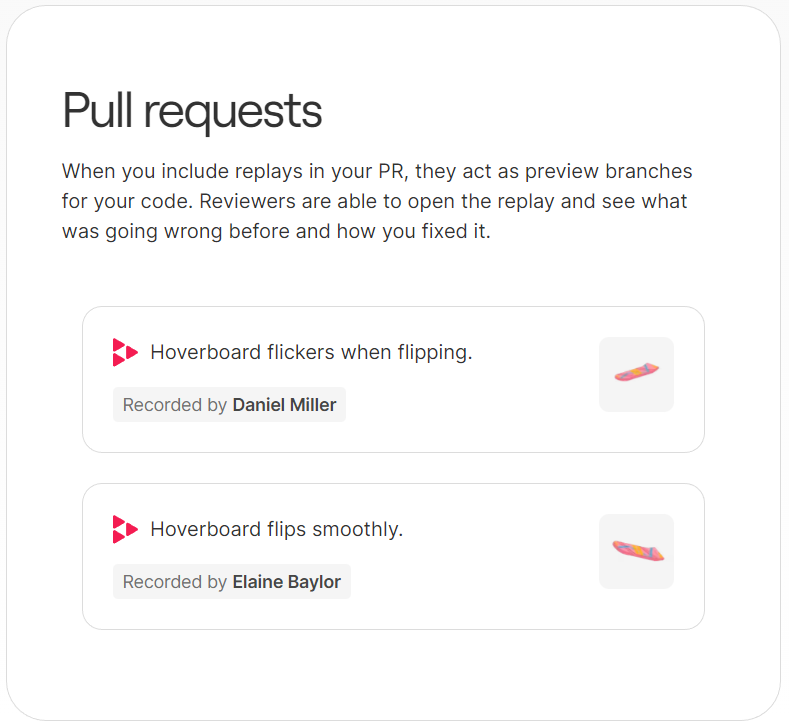Click the Replay logo beside Hoverboard flips smoothly
This screenshot has width=789, height=726.
point(125,529)
